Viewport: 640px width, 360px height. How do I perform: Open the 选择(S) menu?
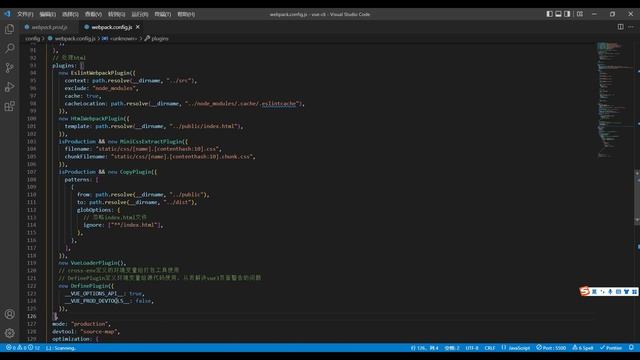70,14
